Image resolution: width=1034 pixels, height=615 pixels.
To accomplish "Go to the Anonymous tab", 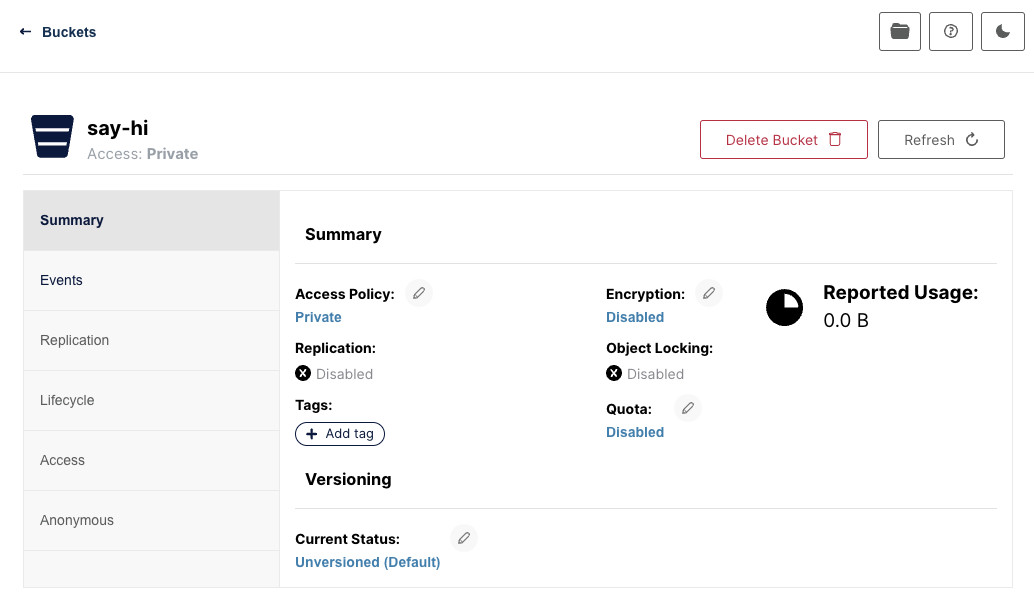I will (x=151, y=520).
